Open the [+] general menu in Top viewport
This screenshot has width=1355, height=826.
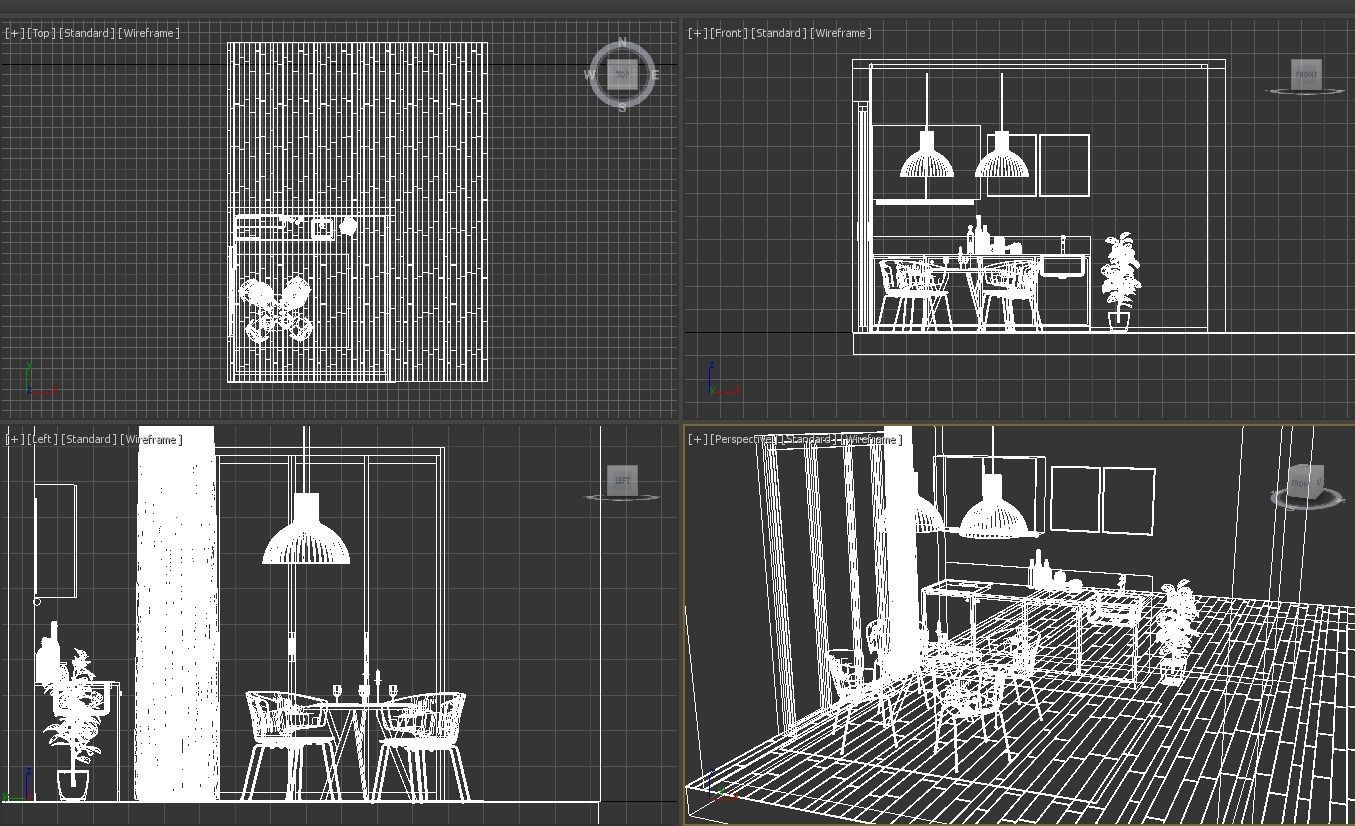[14, 33]
